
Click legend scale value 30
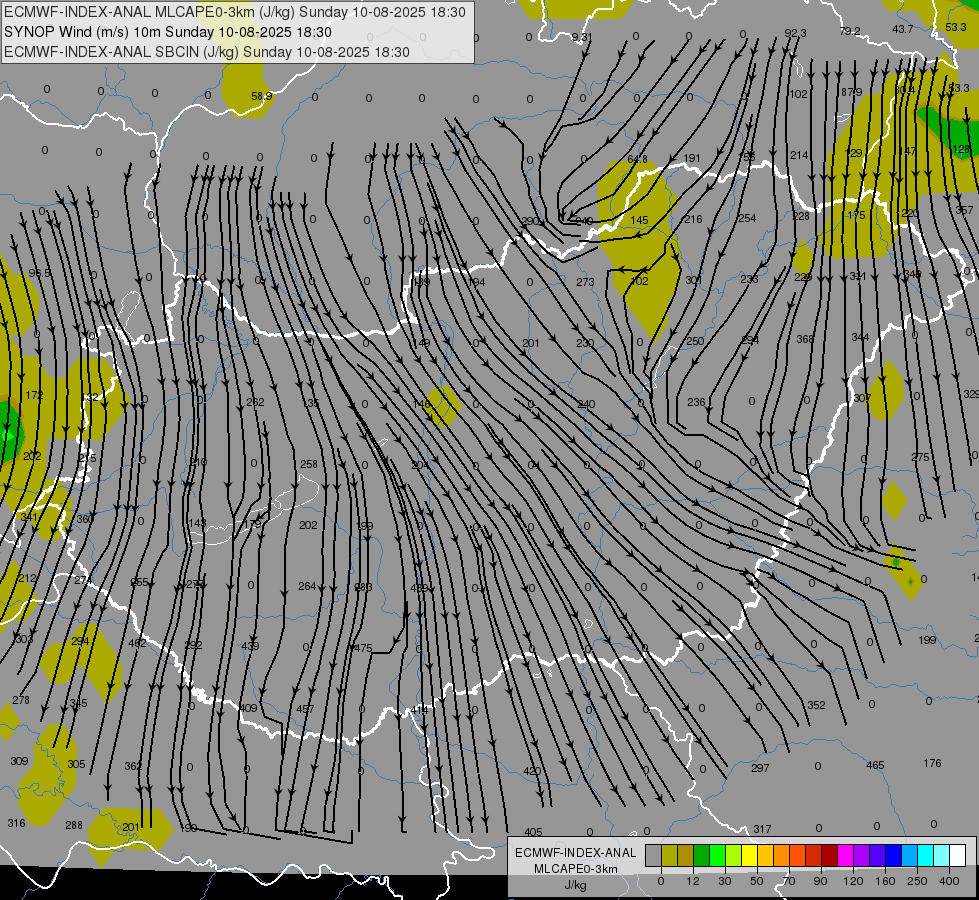pyautogui.click(x=724, y=881)
